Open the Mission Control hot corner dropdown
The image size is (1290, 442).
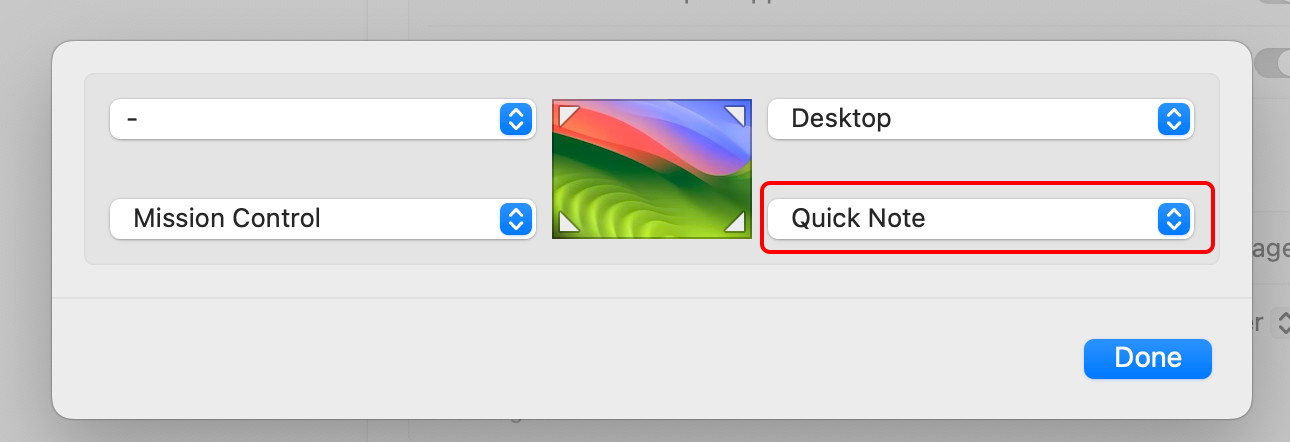[323, 219]
